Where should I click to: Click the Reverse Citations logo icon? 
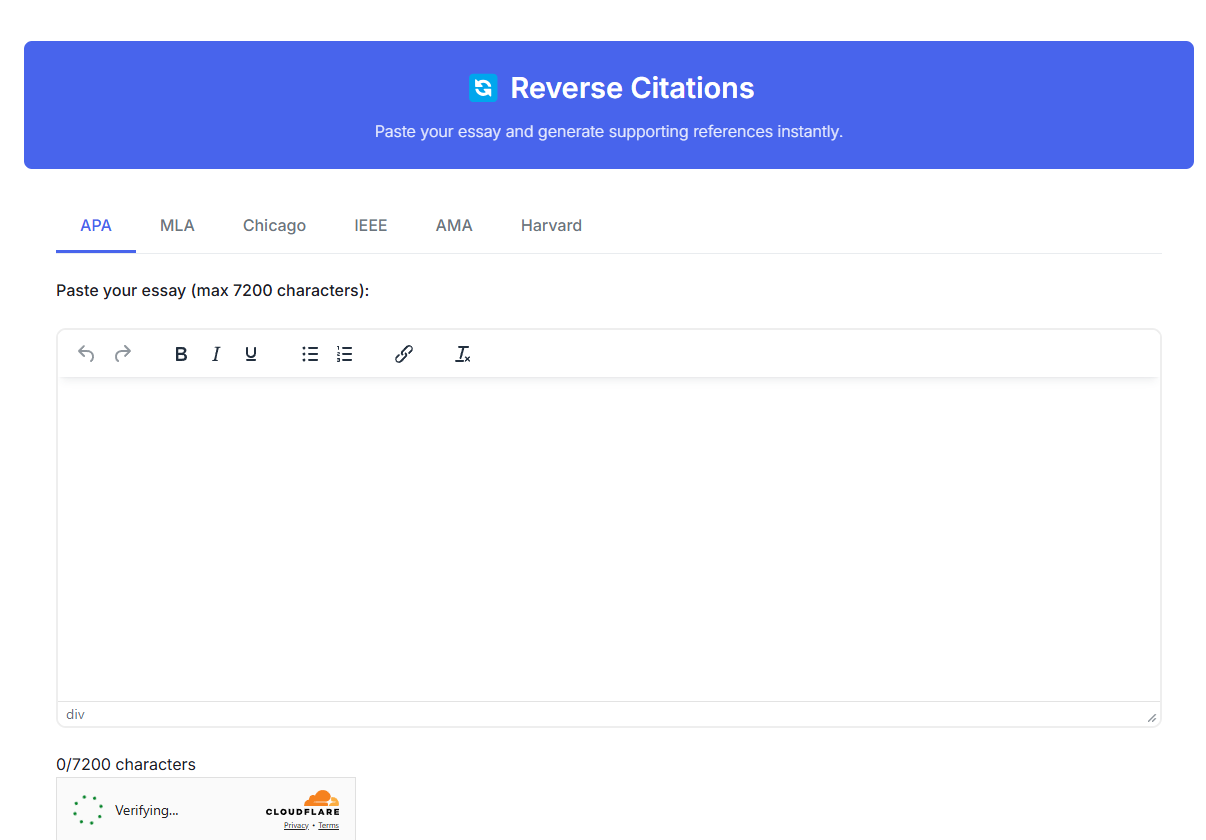(x=483, y=88)
